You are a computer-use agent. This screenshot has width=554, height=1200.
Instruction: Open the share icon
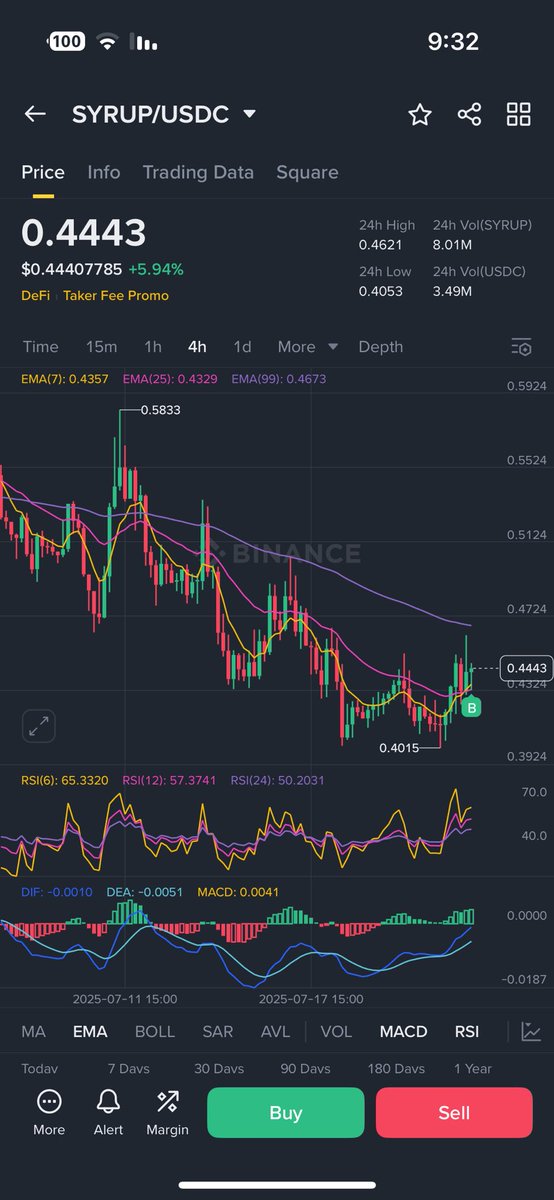[x=469, y=114]
